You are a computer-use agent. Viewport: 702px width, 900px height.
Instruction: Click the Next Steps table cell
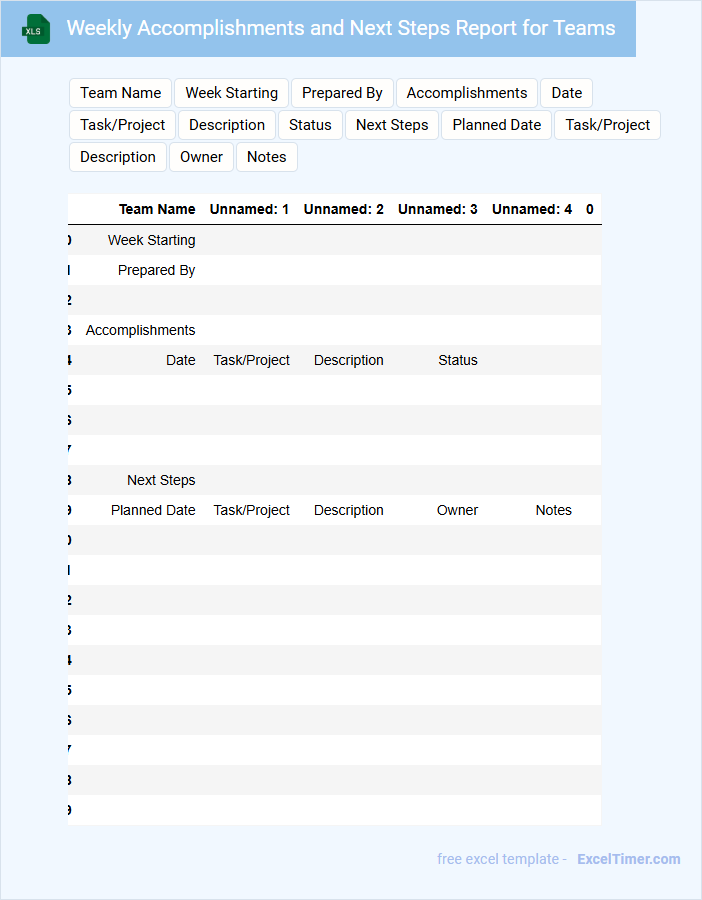[x=161, y=480]
